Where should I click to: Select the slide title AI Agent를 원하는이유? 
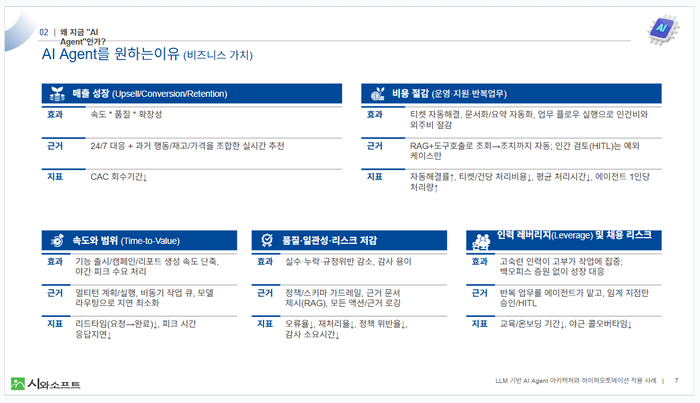pyautogui.click(x=111, y=54)
